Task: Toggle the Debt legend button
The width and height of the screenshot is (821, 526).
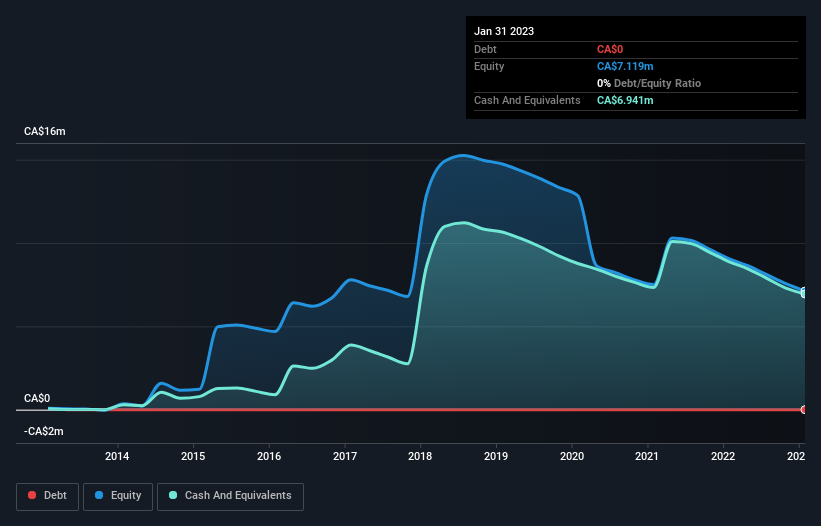Action: coord(47,496)
